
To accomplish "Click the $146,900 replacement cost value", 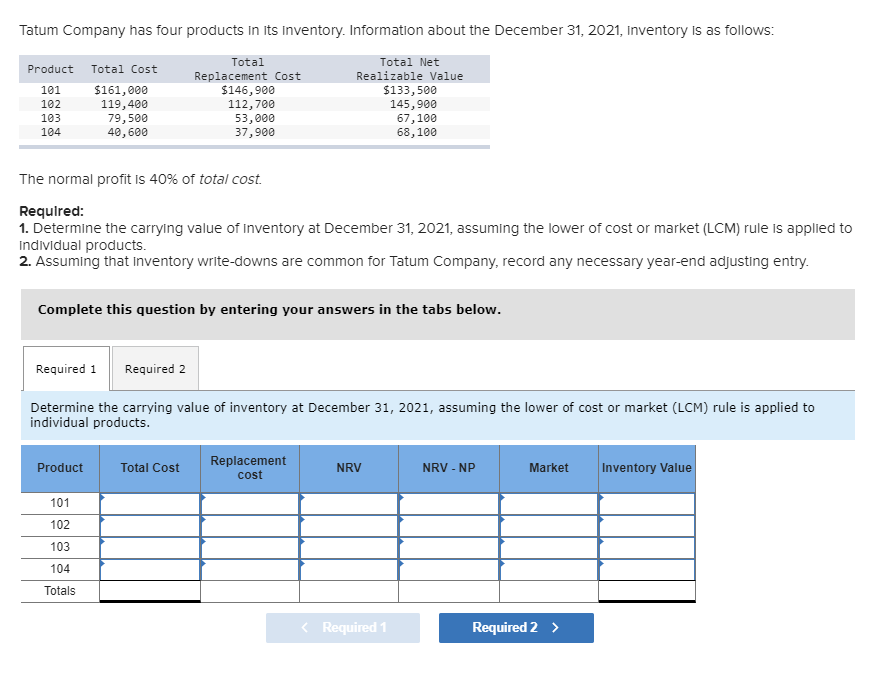I will (248, 90).
